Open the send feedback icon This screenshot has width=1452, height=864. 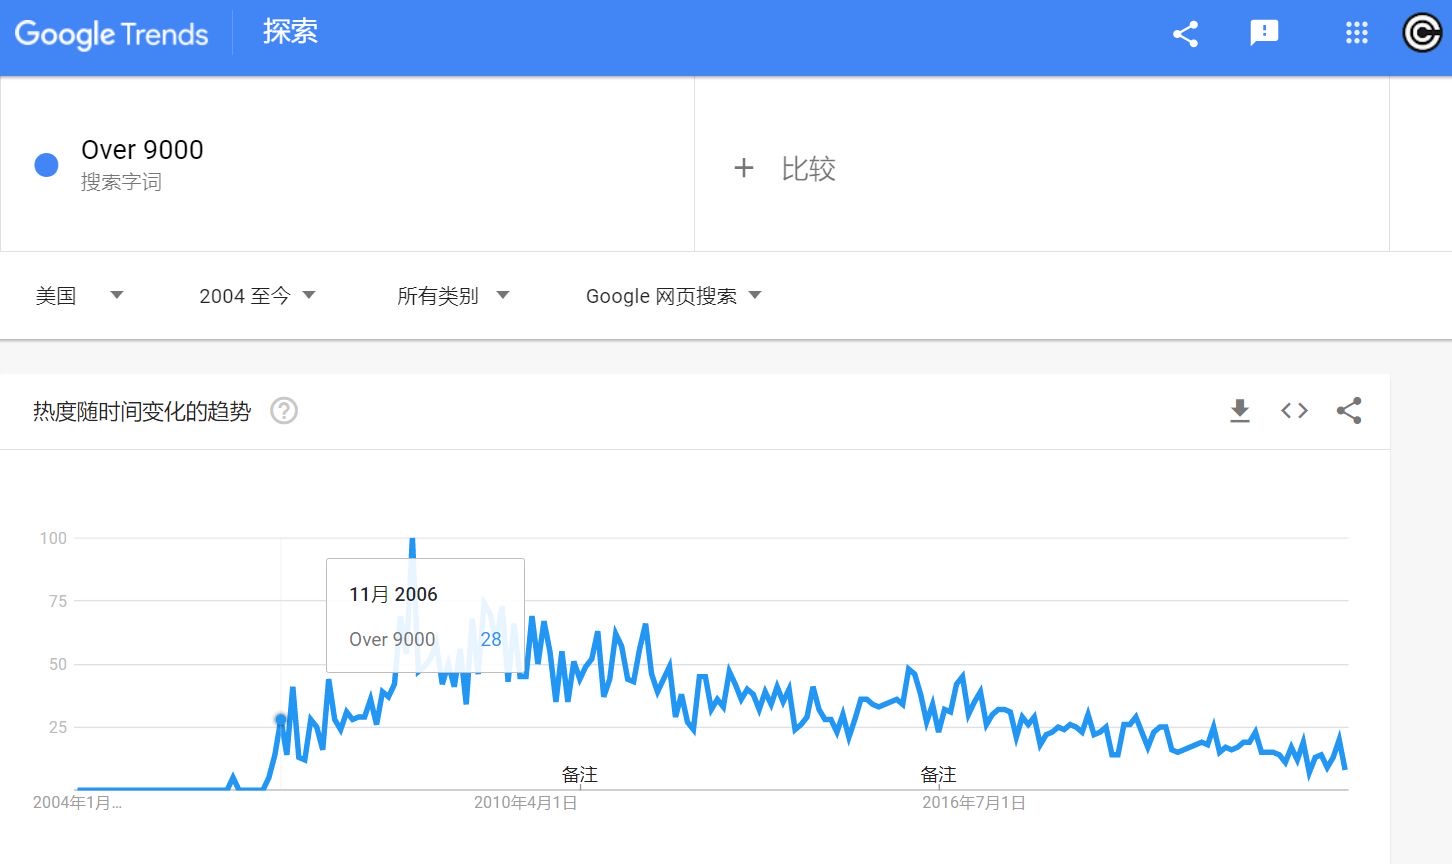1264,33
